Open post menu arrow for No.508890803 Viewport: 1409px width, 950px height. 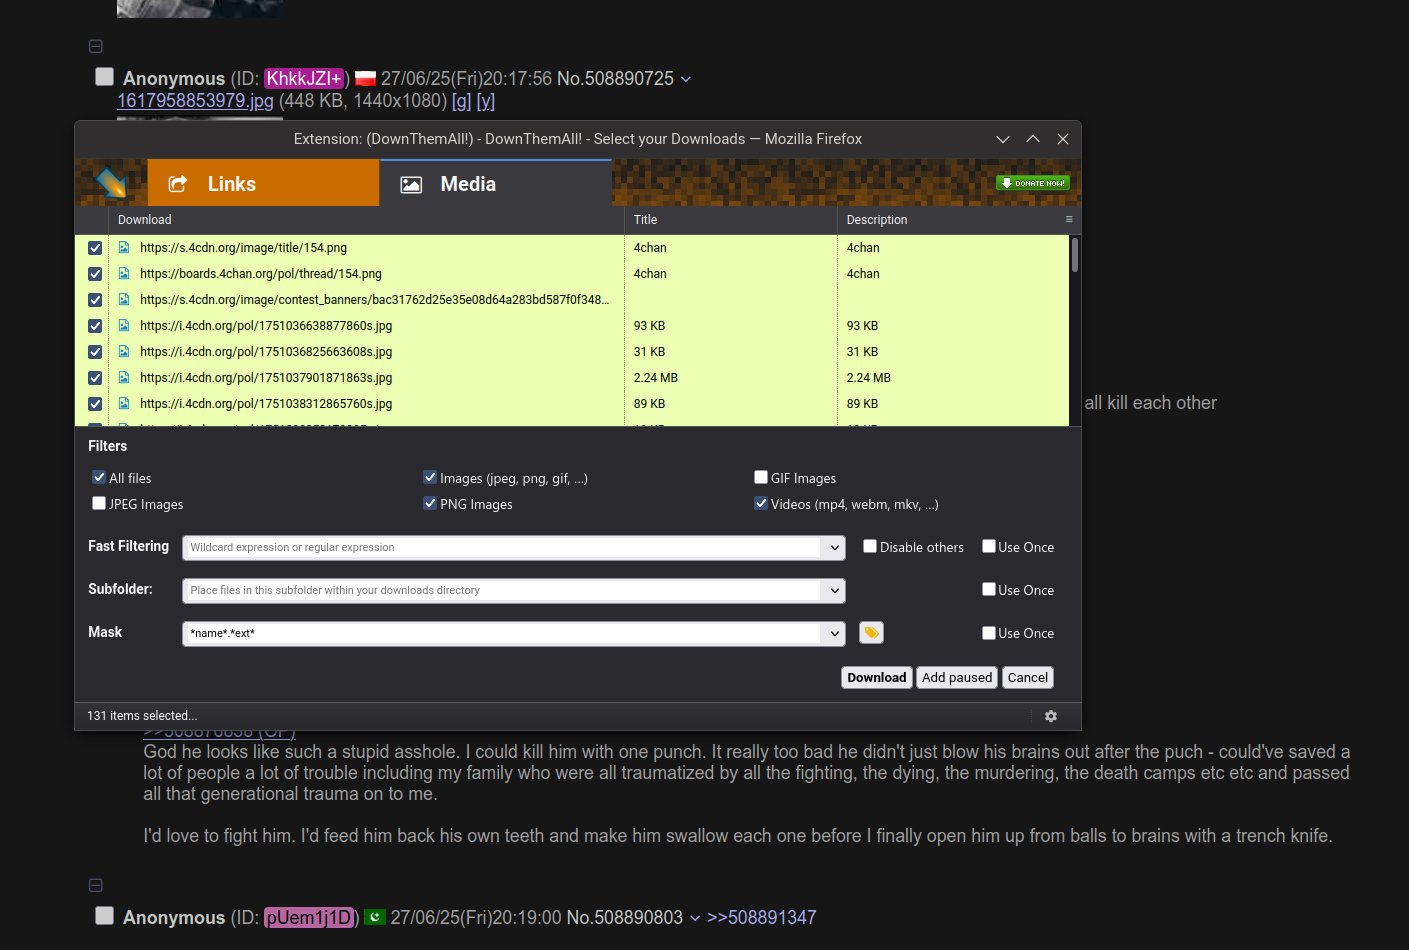coord(695,918)
